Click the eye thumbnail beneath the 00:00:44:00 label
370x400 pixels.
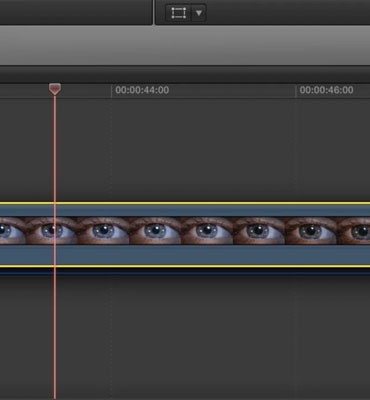[155, 231]
